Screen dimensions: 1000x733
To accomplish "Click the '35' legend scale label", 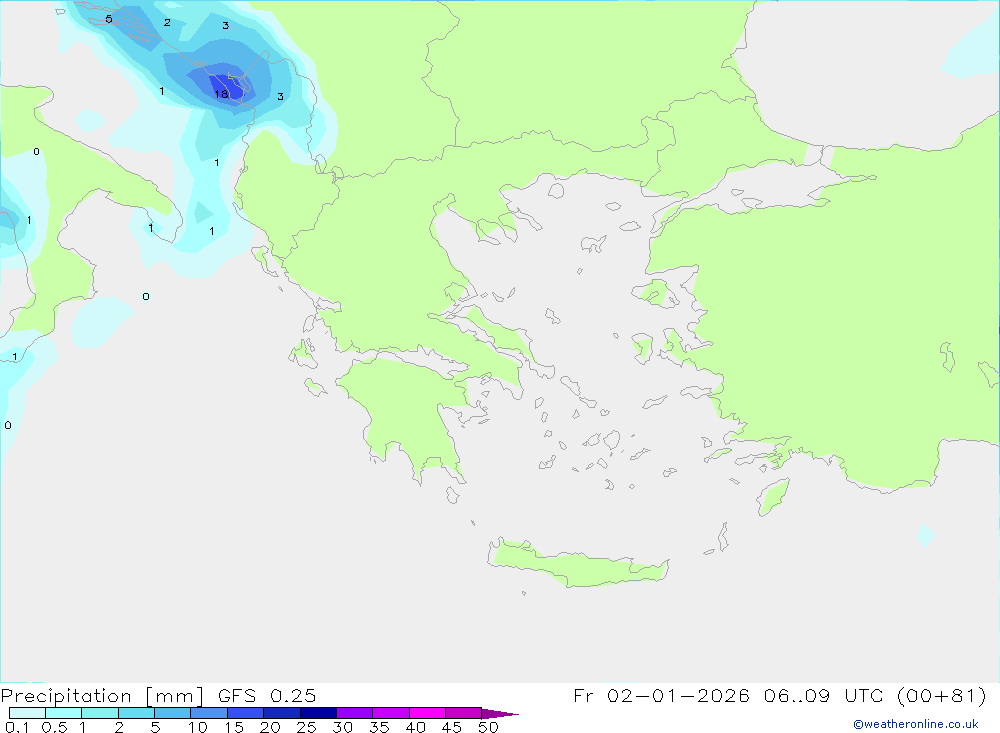I will click(x=379, y=727).
